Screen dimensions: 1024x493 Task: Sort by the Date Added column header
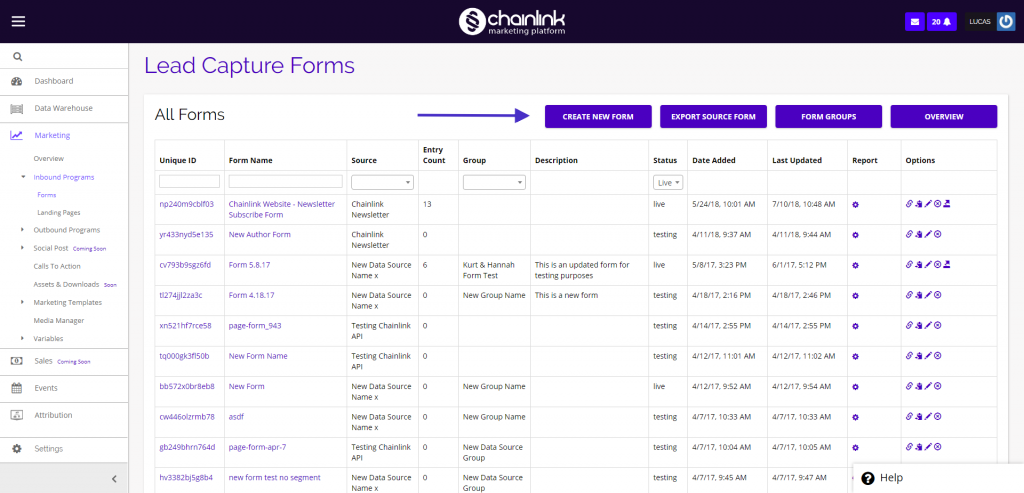coord(714,161)
